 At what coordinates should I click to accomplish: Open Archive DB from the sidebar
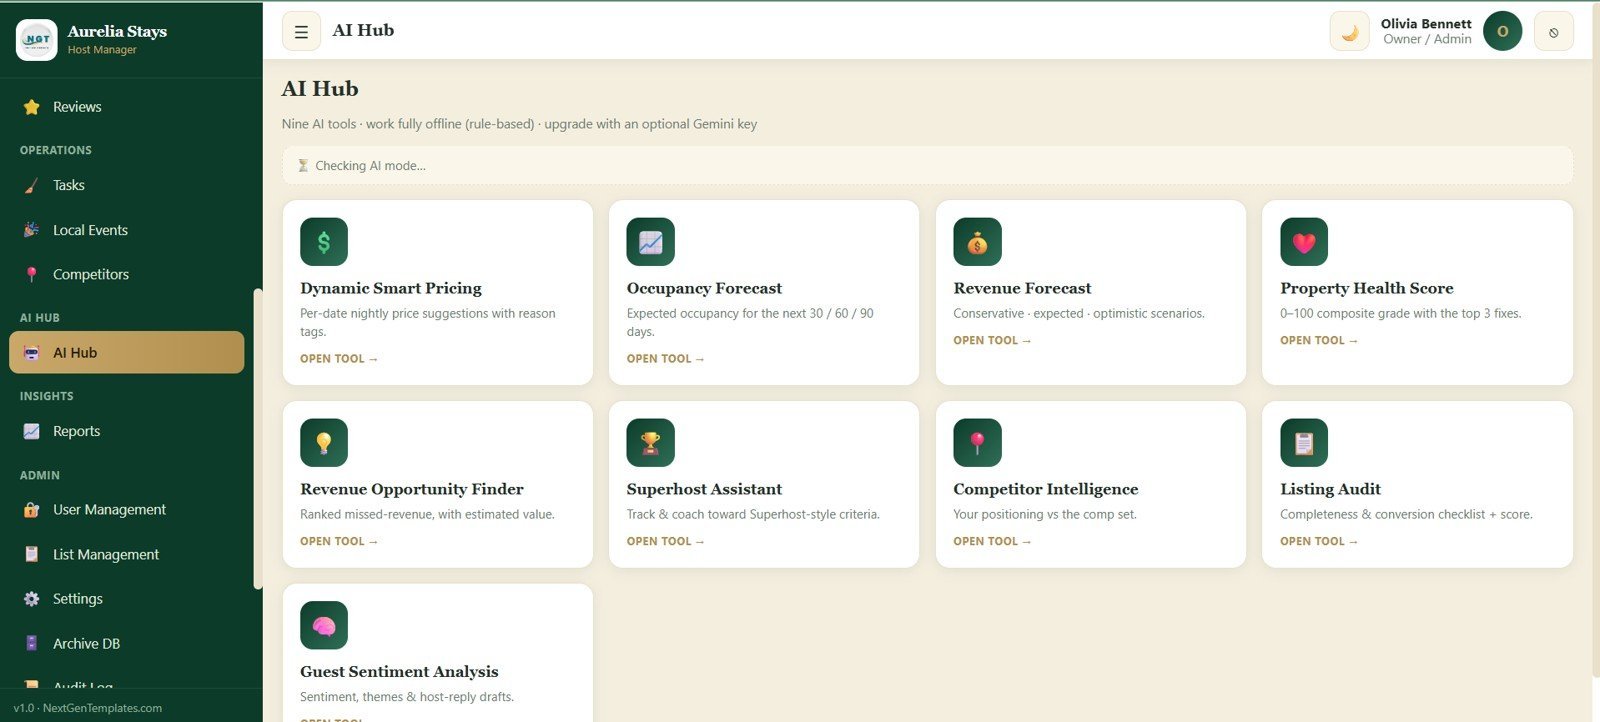point(126,643)
